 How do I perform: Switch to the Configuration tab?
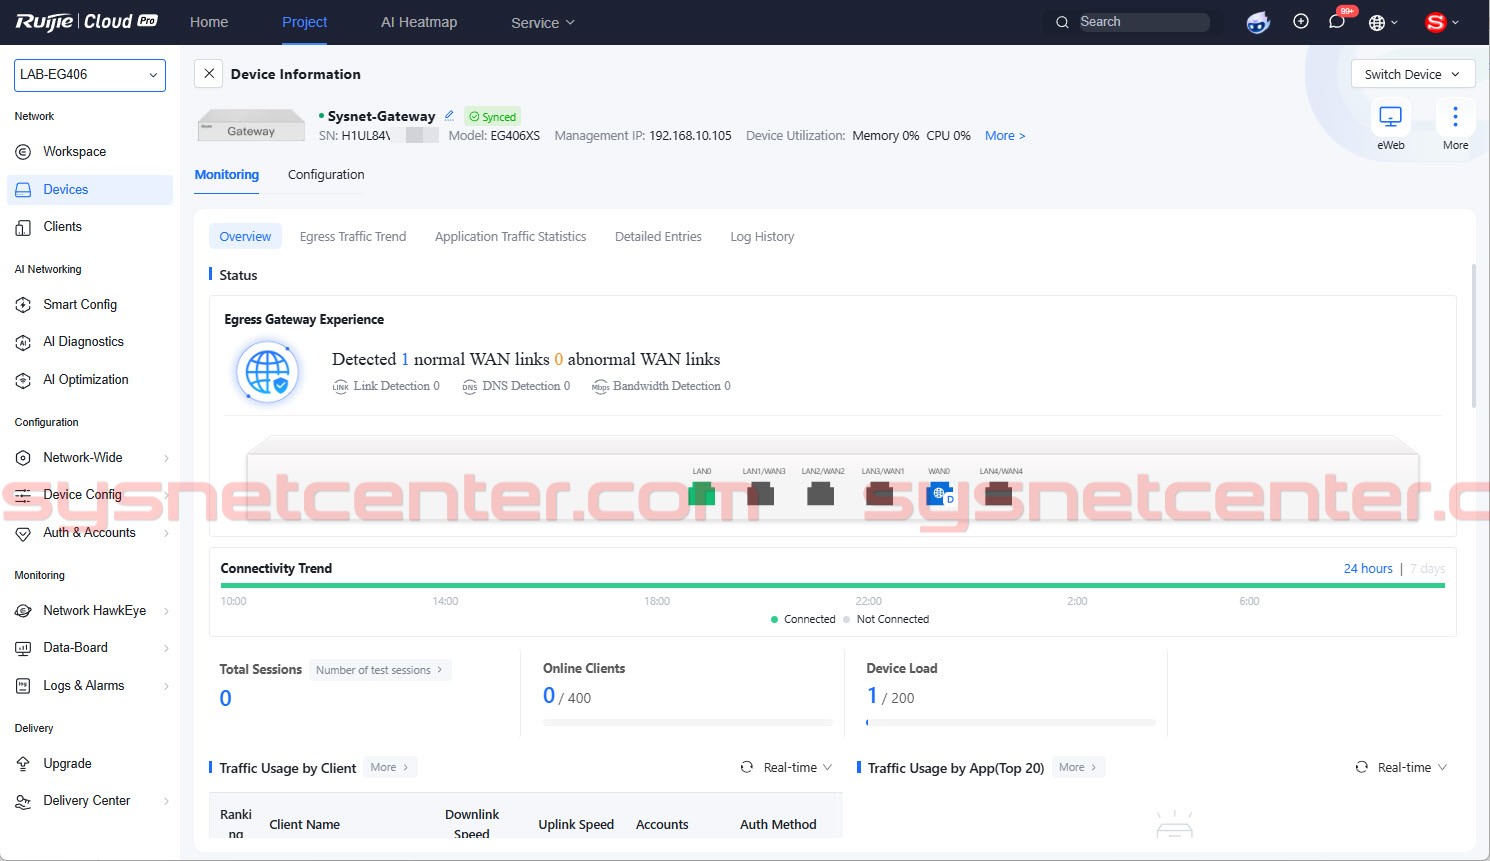(326, 175)
